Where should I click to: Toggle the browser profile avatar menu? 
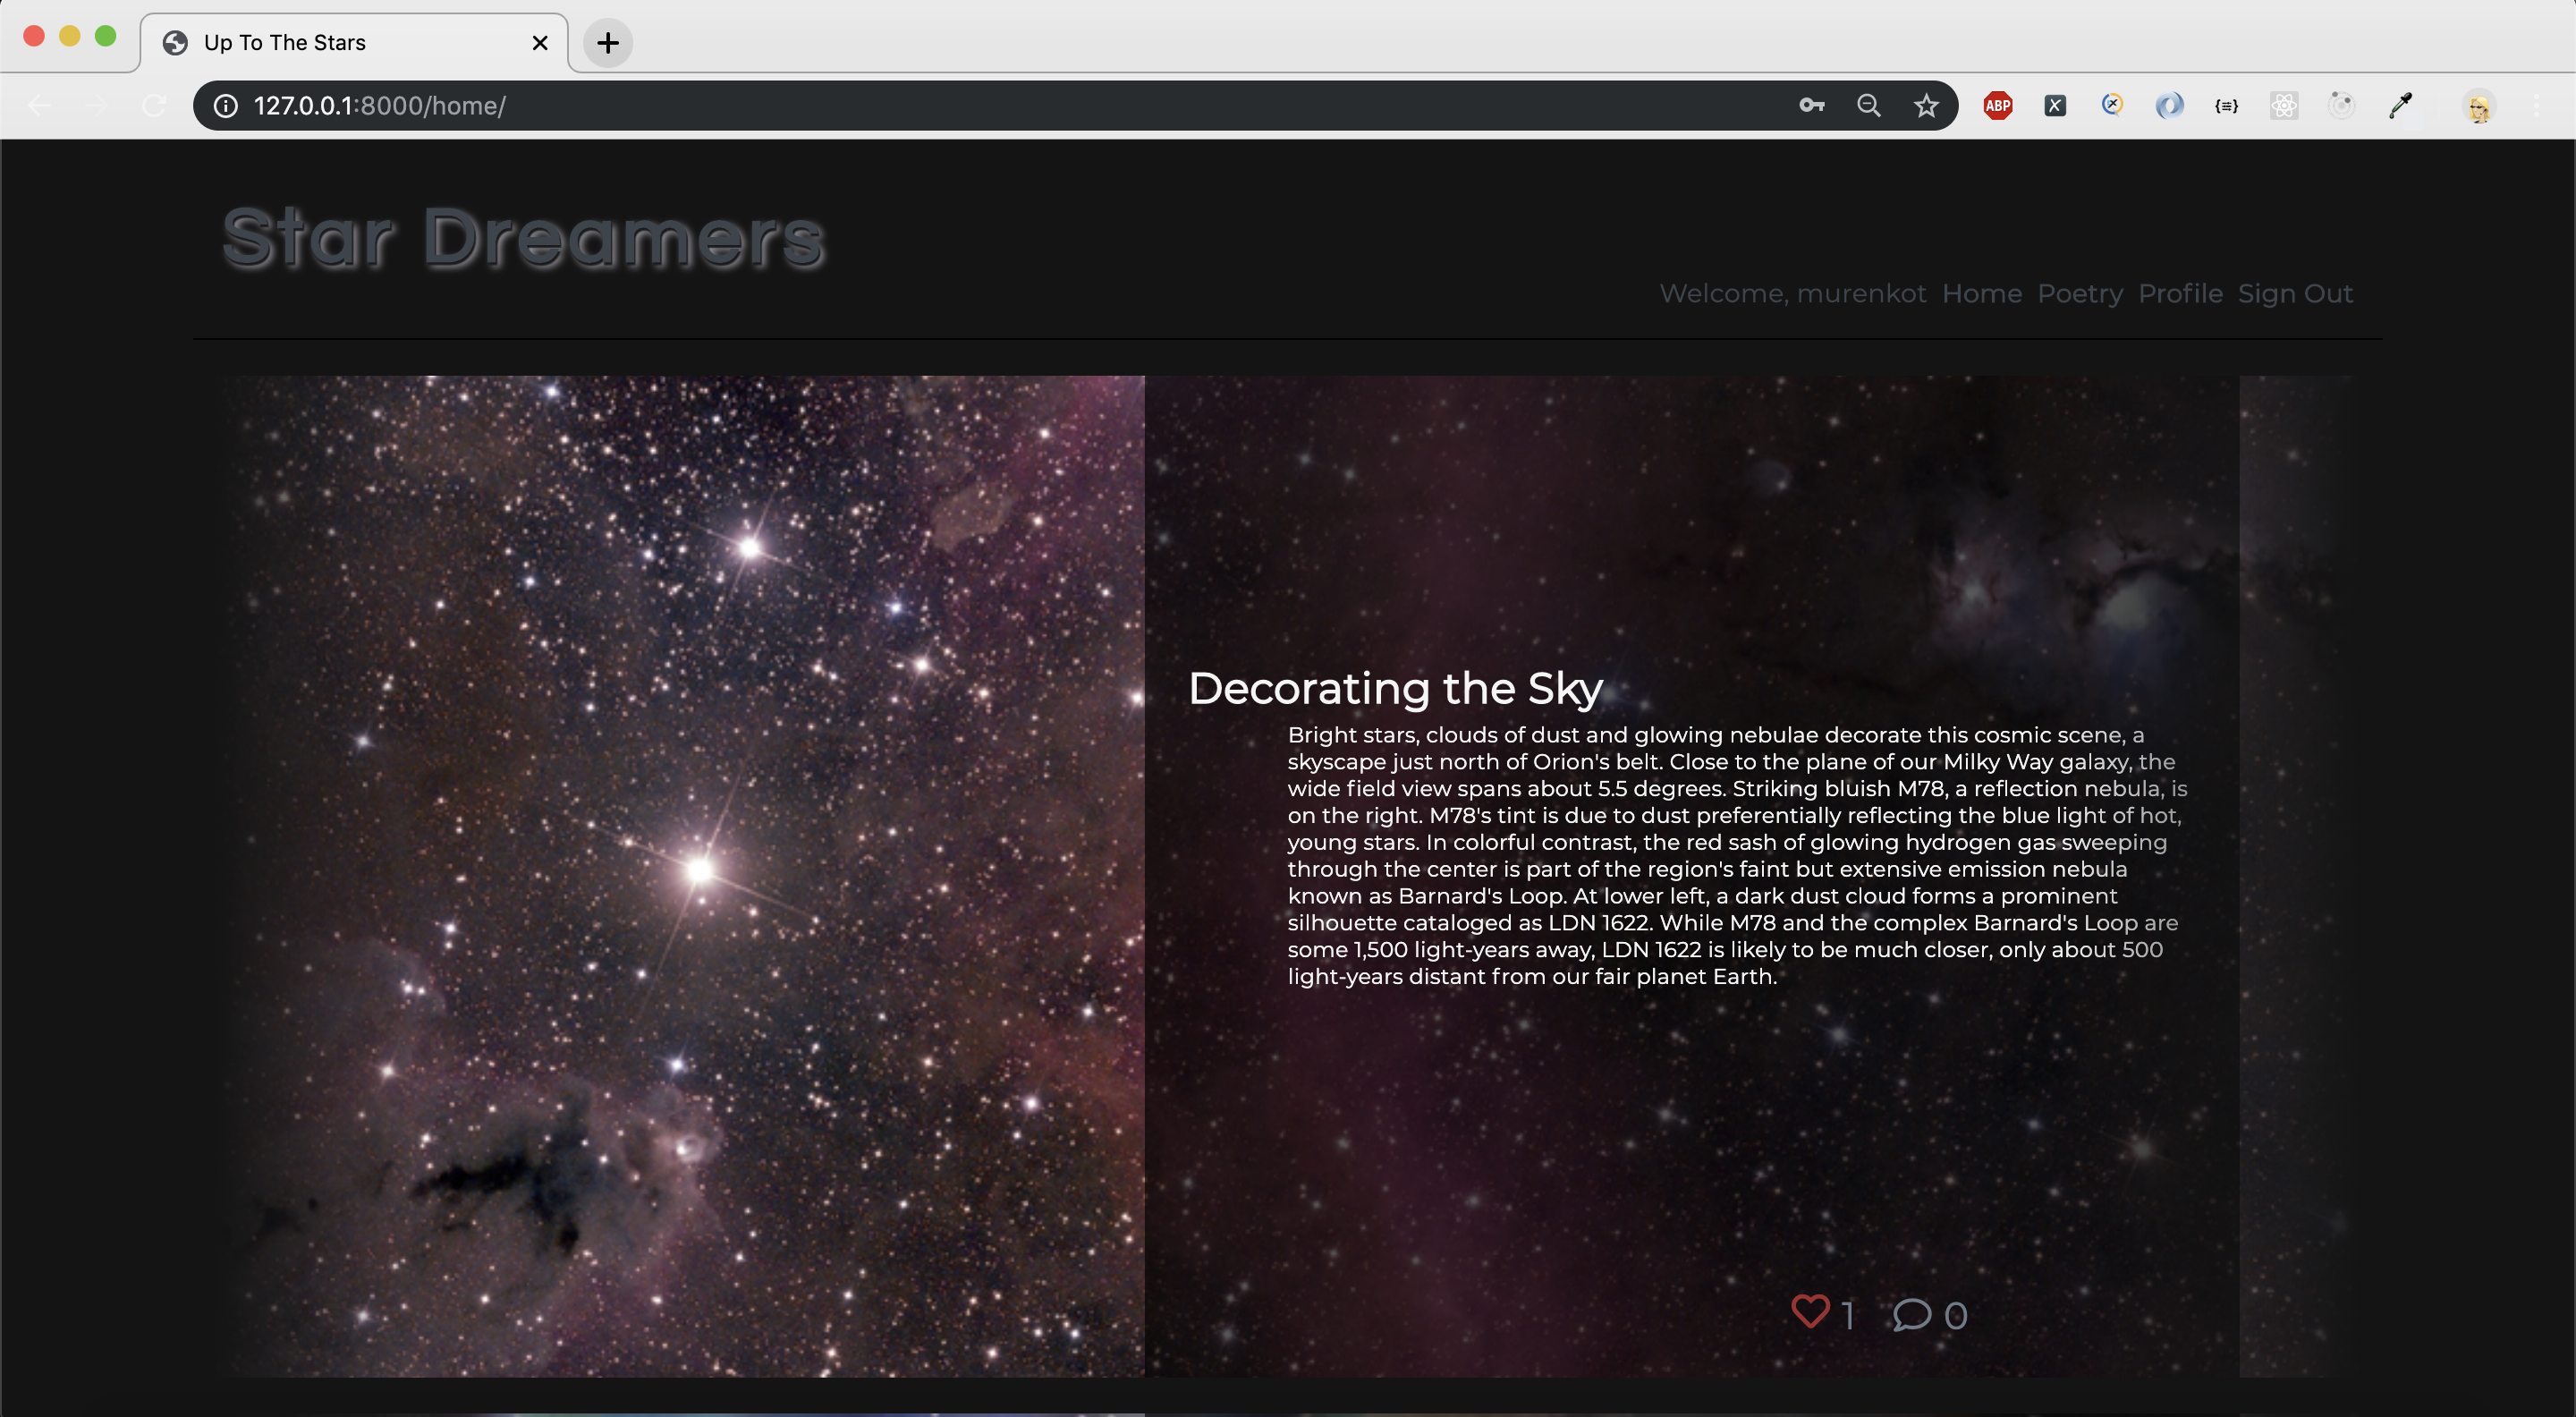coord(2479,105)
